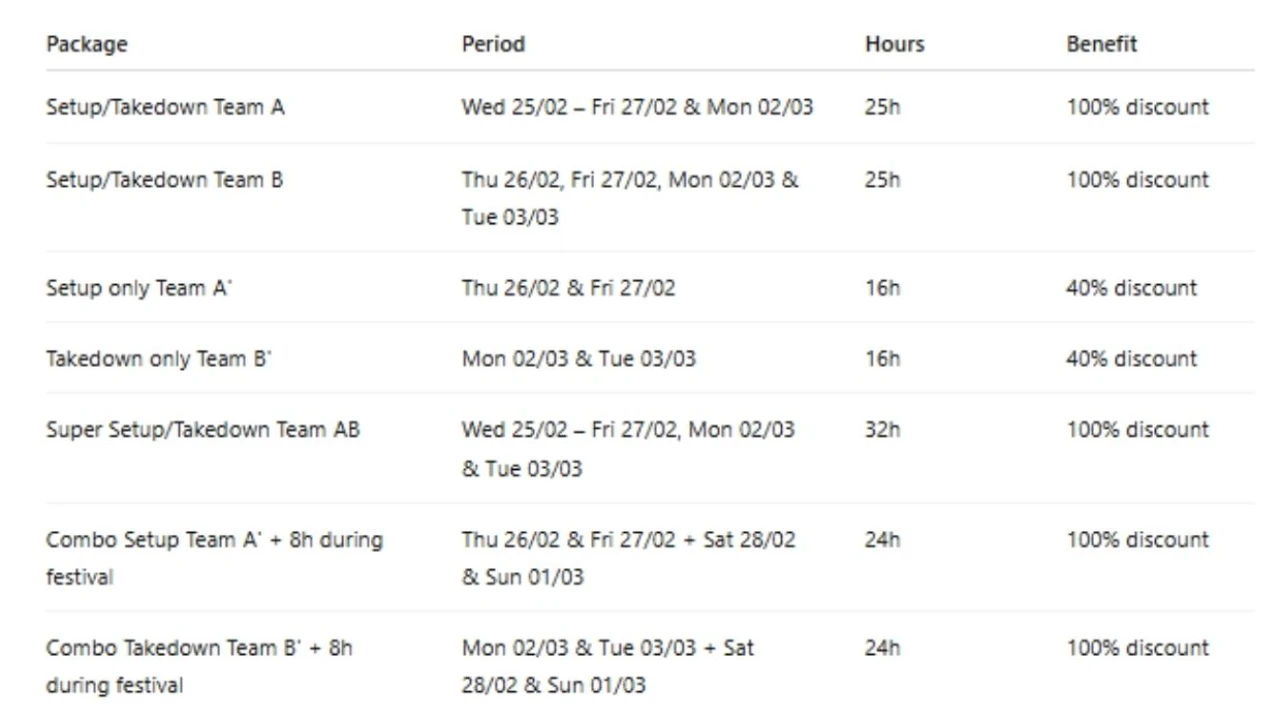Screen dimensions: 1280x720
Task: Click the Thu 26/02 & Fri 27/02 period cell
Action: (x=568, y=288)
